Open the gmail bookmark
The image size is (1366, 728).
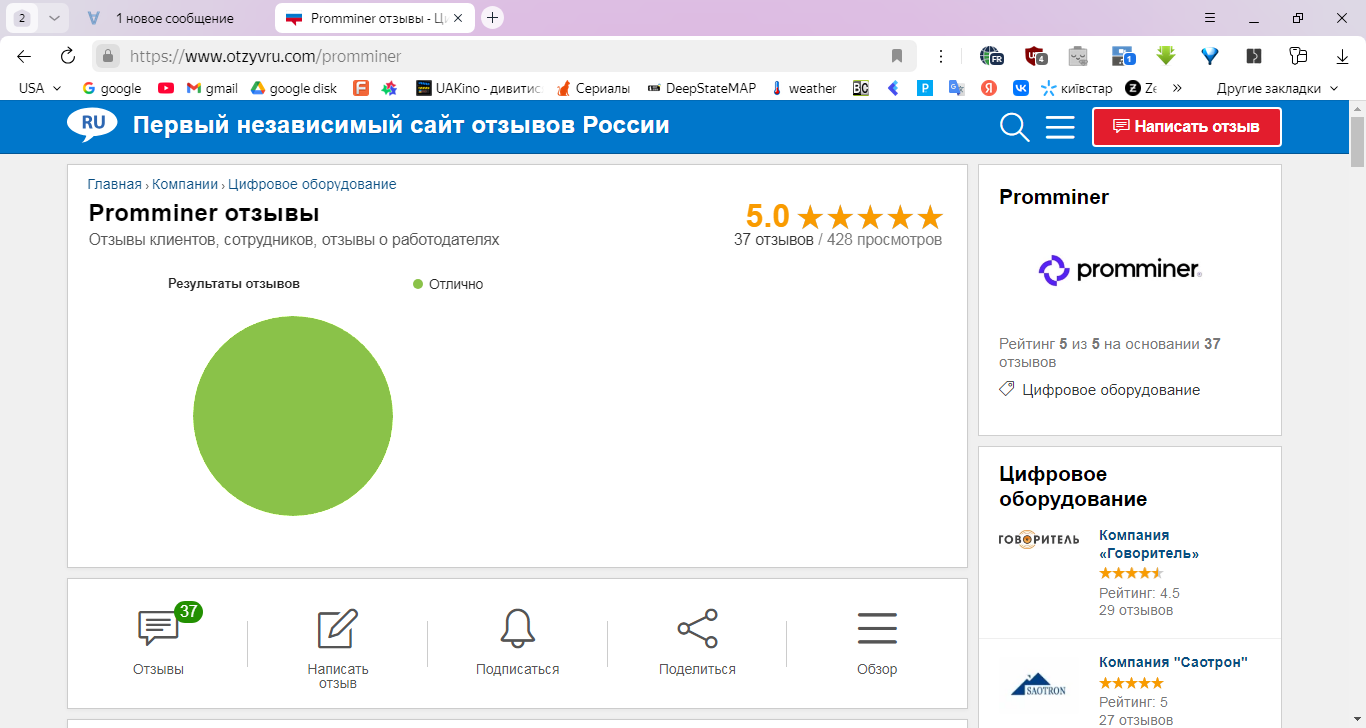tap(212, 88)
